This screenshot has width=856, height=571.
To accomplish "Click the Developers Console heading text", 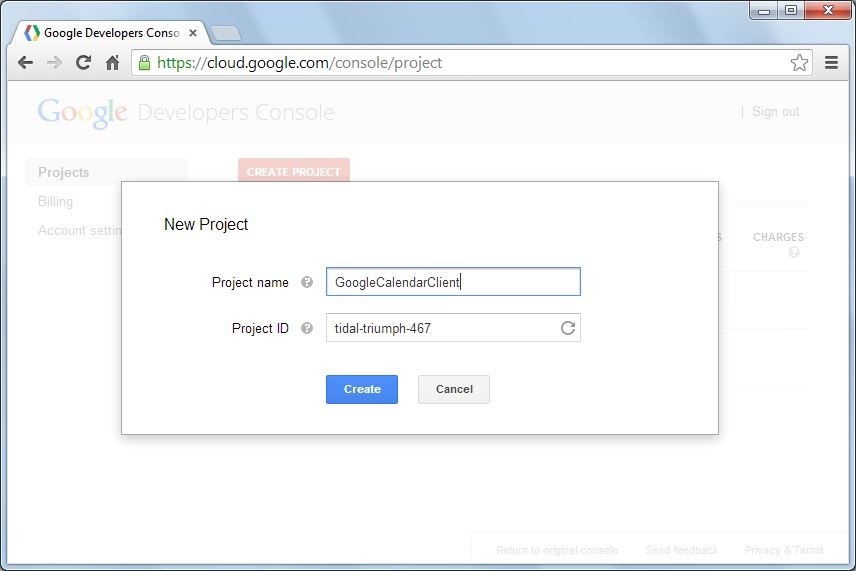I will pos(236,112).
